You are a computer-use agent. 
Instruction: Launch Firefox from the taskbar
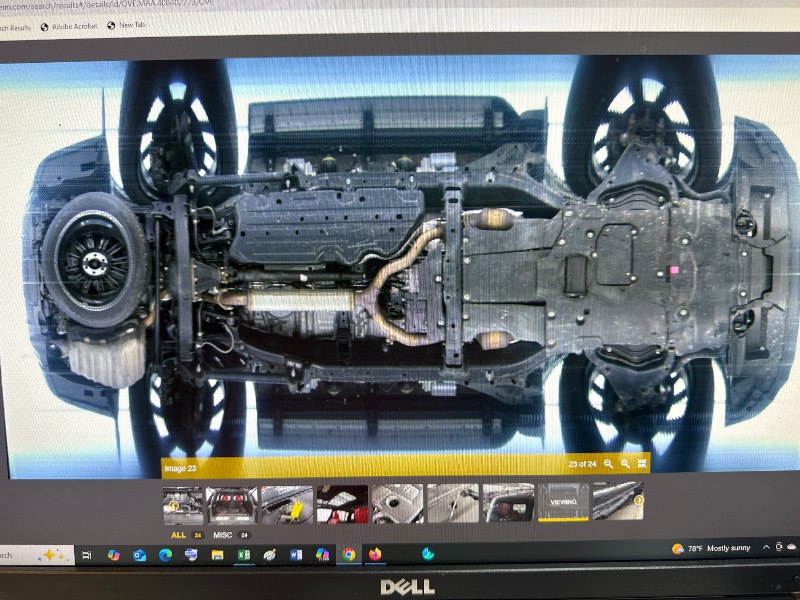[376, 554]
